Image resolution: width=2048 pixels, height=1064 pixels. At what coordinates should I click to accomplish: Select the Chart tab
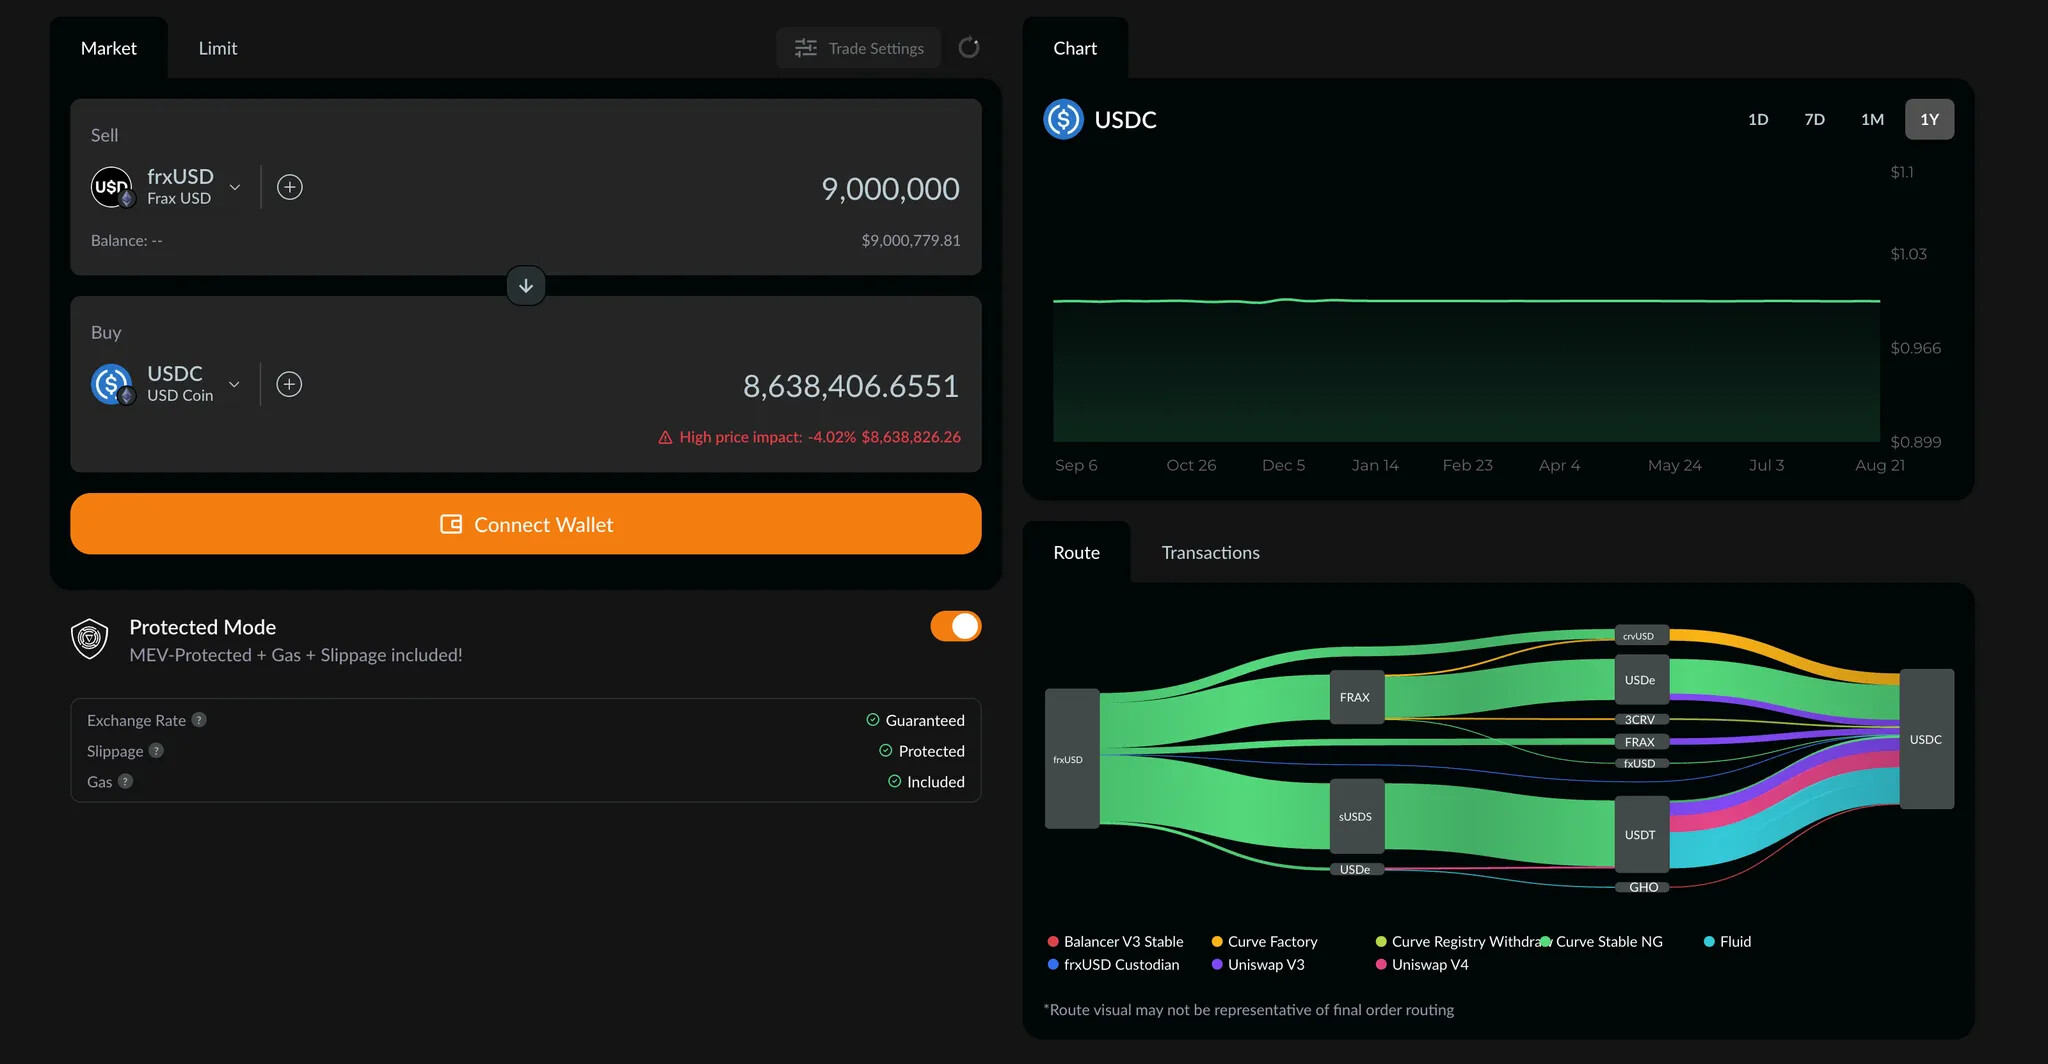pyautogui.click(x=1075, y=48)
